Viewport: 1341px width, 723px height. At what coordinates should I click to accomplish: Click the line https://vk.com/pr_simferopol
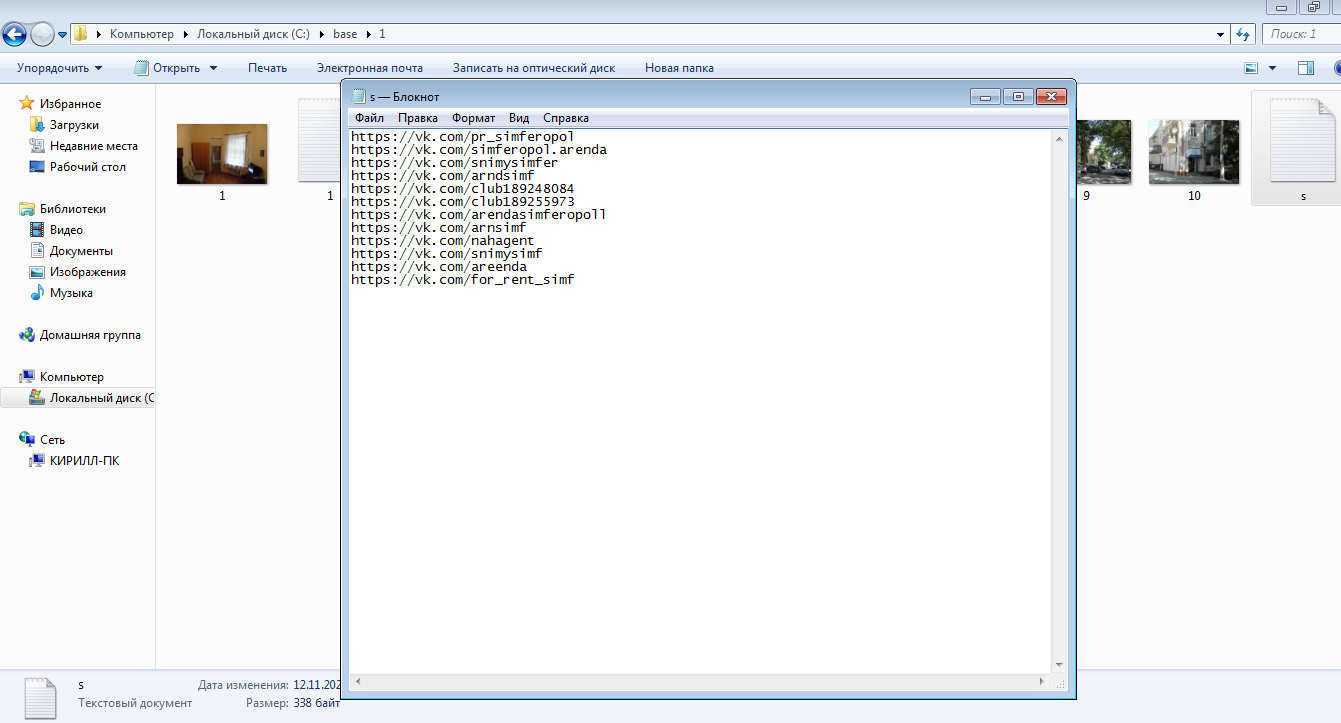click(x=462, y=137)
